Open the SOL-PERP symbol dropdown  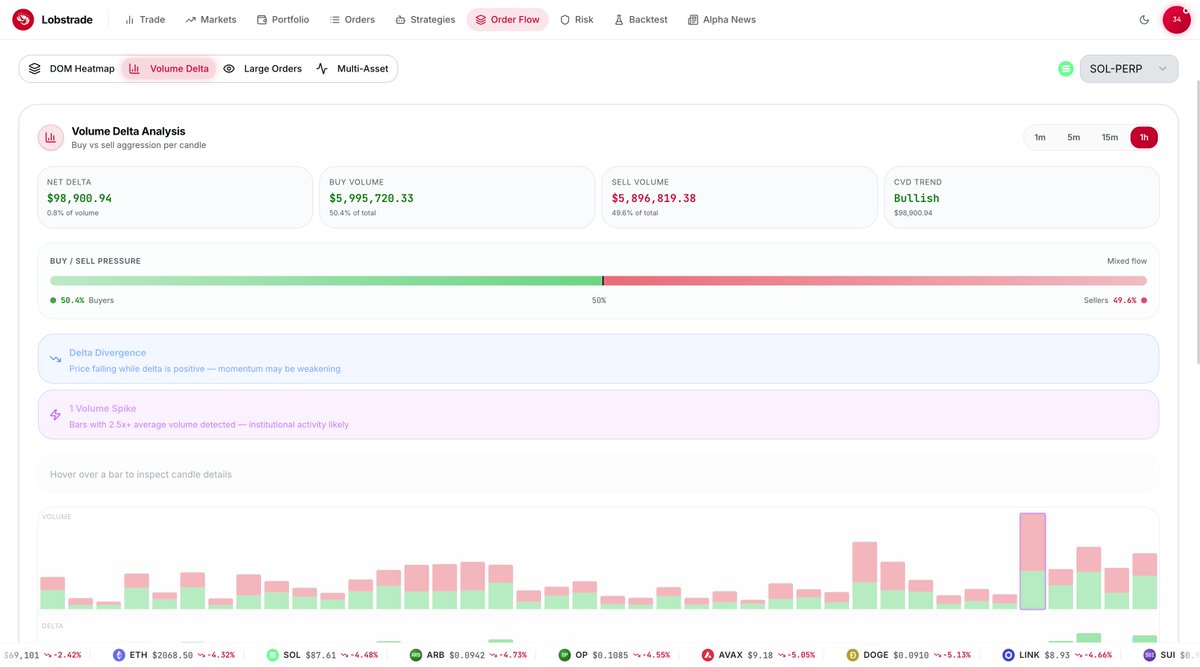[1128, 69]
